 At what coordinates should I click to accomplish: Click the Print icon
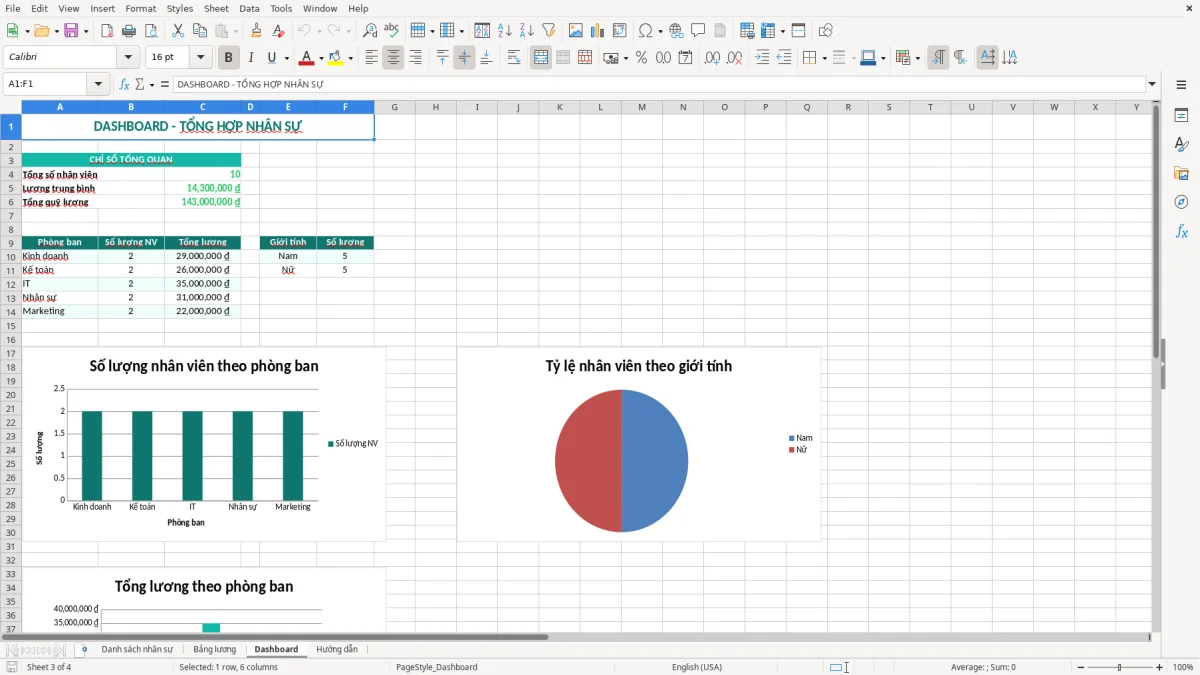129,31
